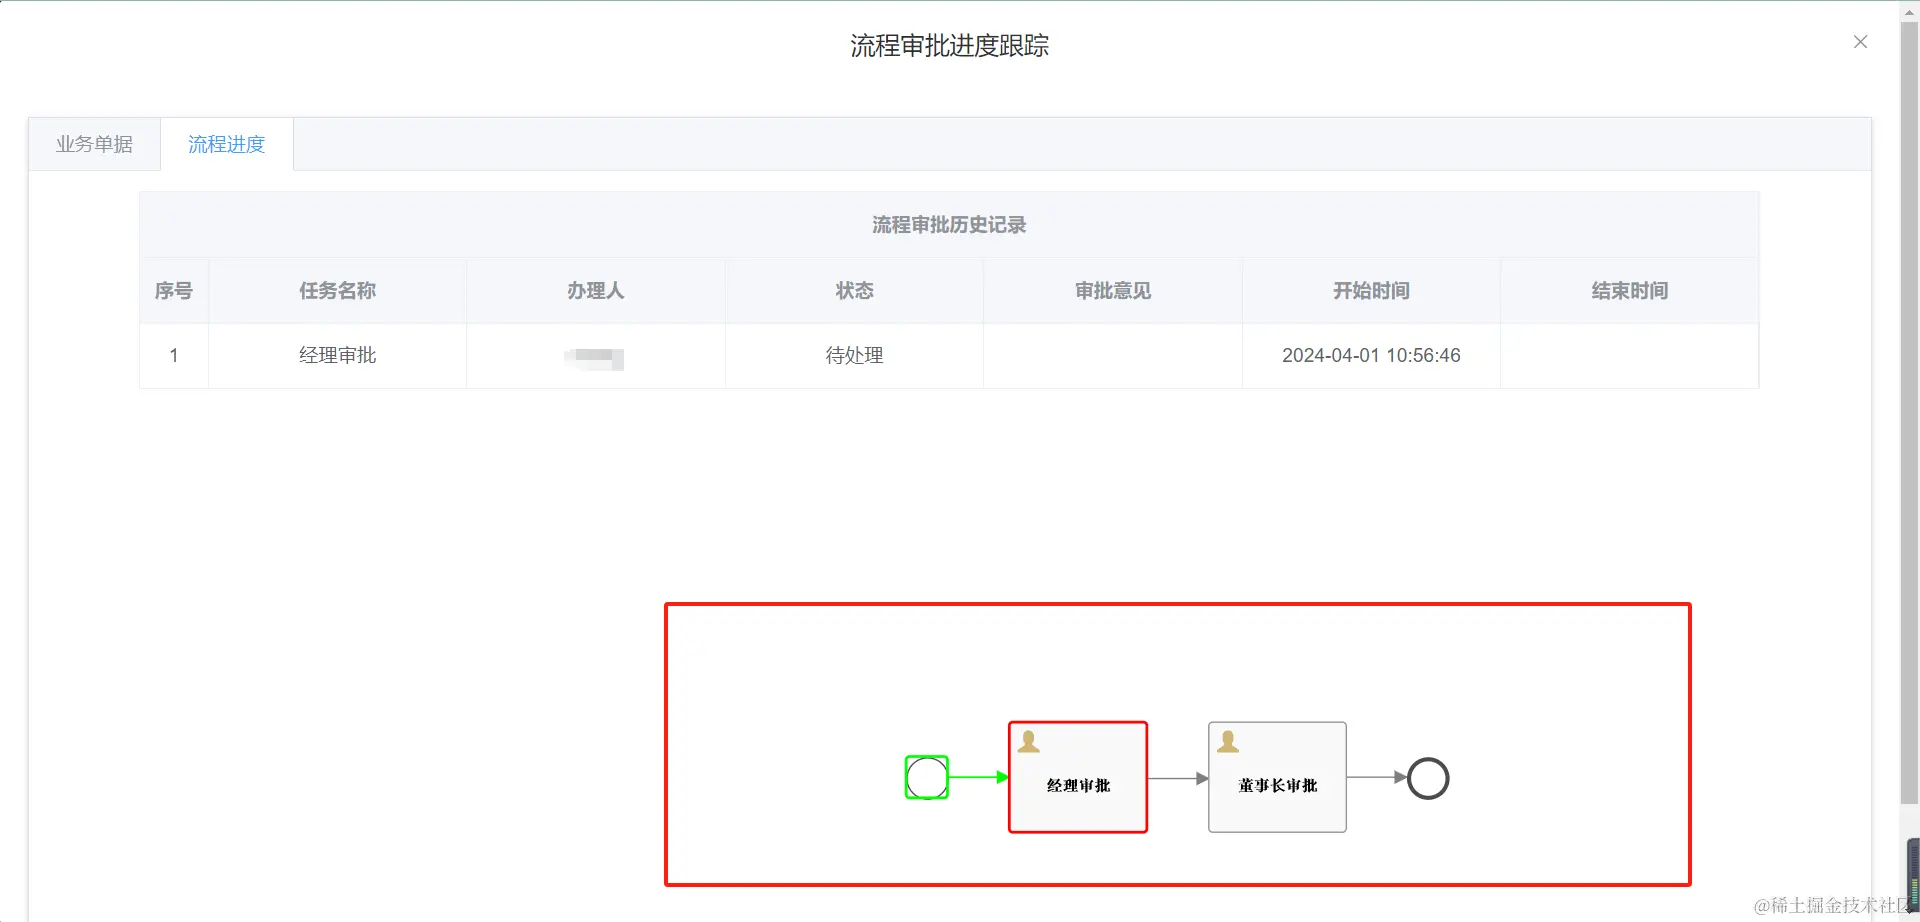This screenshot has width=1920, height=922.
Task: Click the end event circle in the diagram
Action: click(x=1428, y=778)
